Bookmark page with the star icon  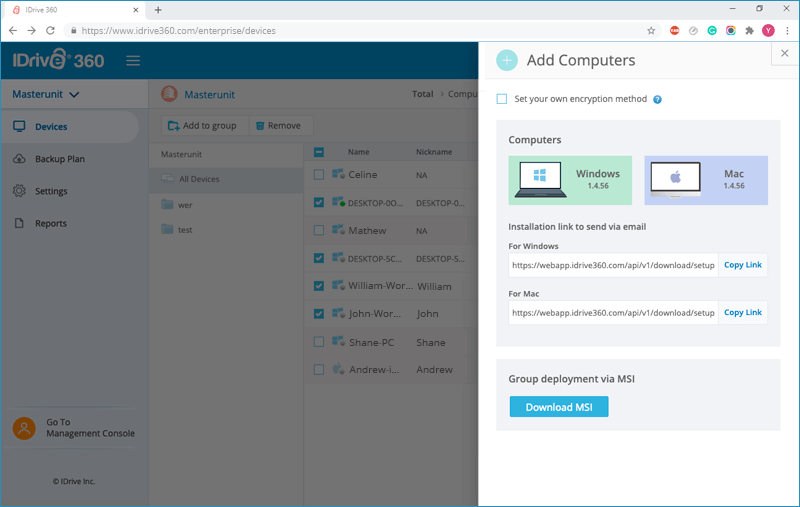[x=651, y=31]
